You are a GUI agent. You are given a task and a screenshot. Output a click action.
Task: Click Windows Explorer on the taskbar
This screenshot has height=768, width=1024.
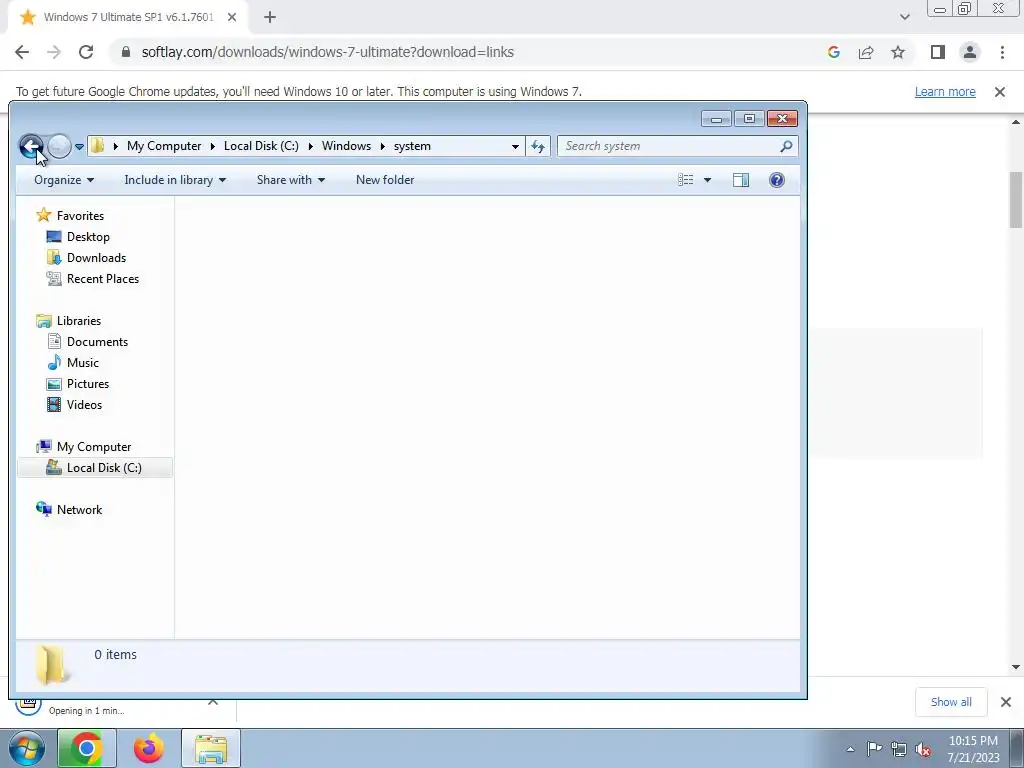click(x=211, y=748)
